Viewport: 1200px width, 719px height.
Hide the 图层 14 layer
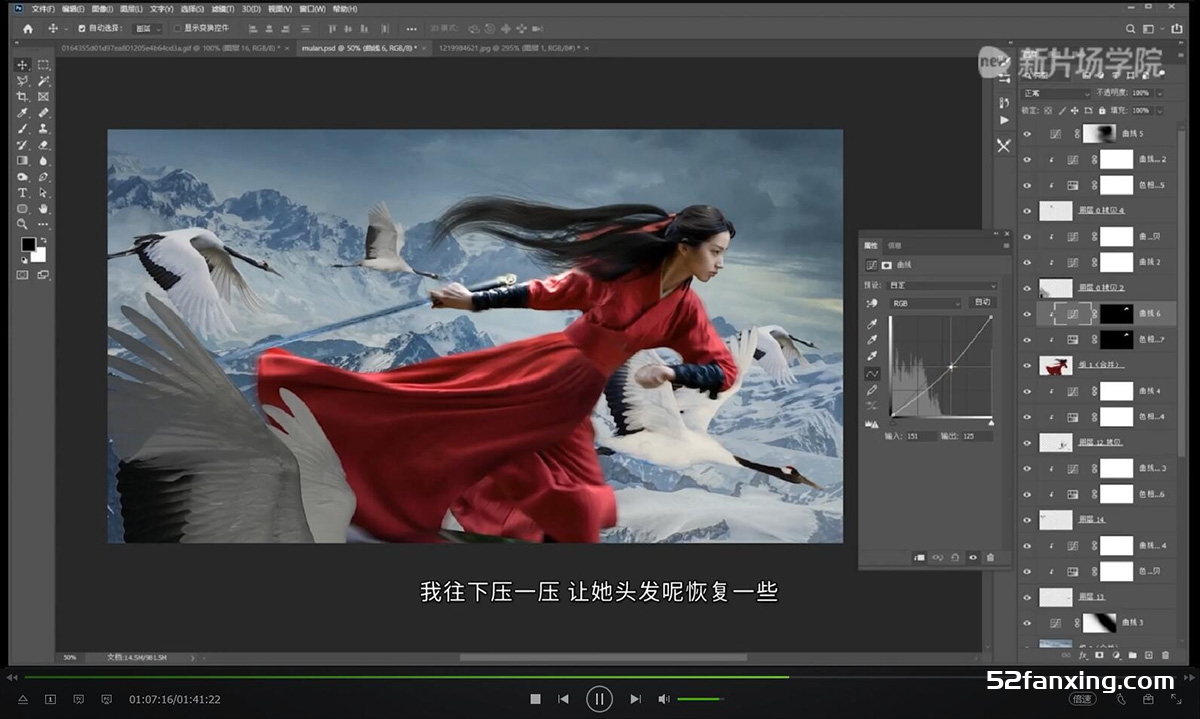pos(1026,520)
